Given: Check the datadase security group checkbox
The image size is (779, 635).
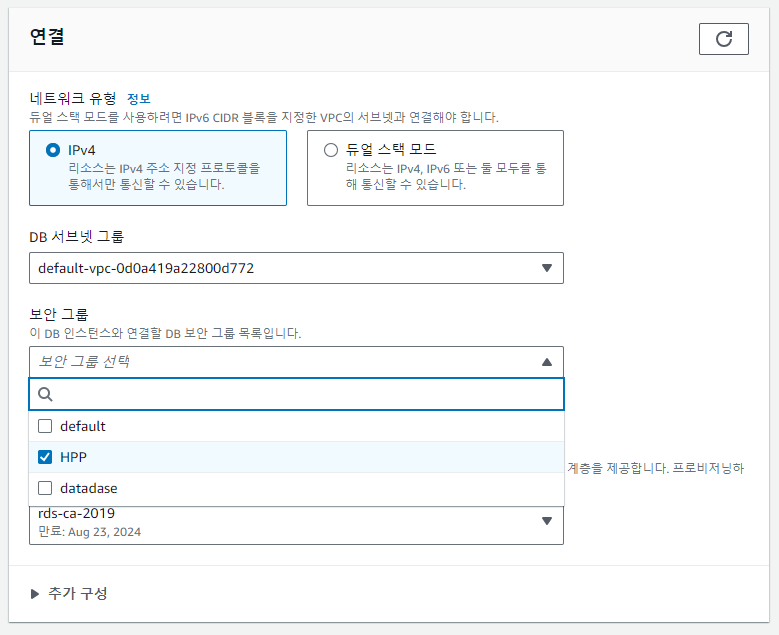Looking at the screenshot, I should tap(45, 488).
